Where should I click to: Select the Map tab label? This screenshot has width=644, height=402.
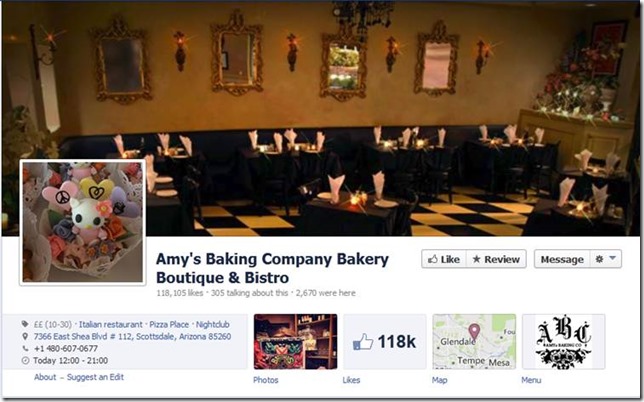tap(439, 380)
